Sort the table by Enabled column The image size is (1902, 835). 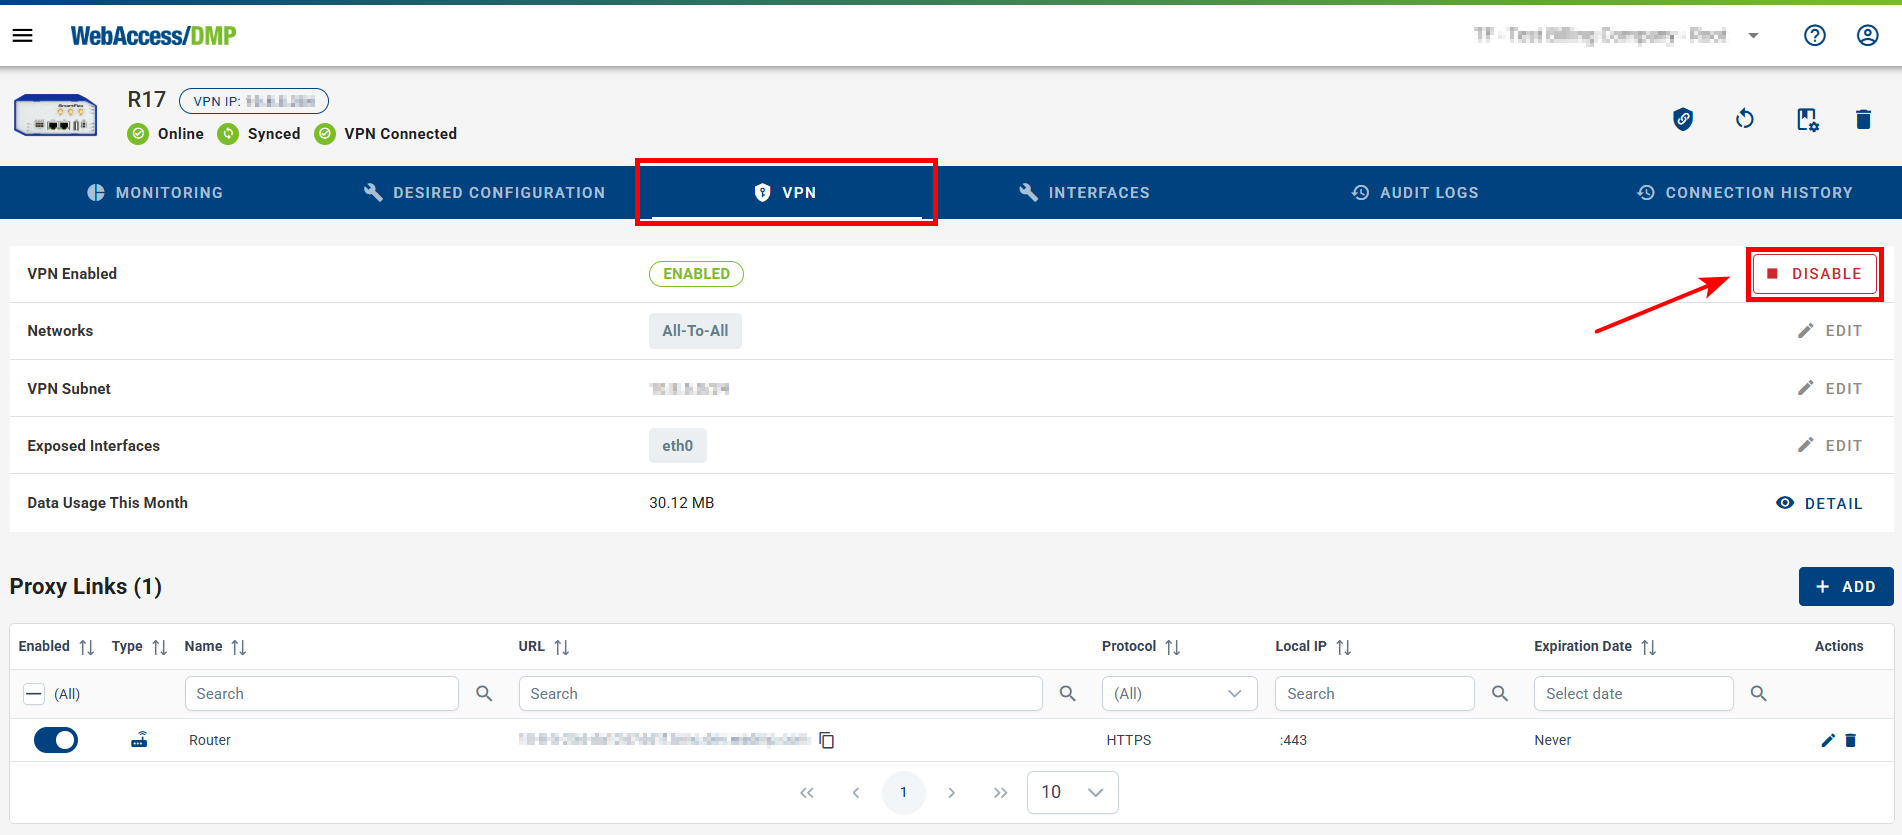coord(86,647)
